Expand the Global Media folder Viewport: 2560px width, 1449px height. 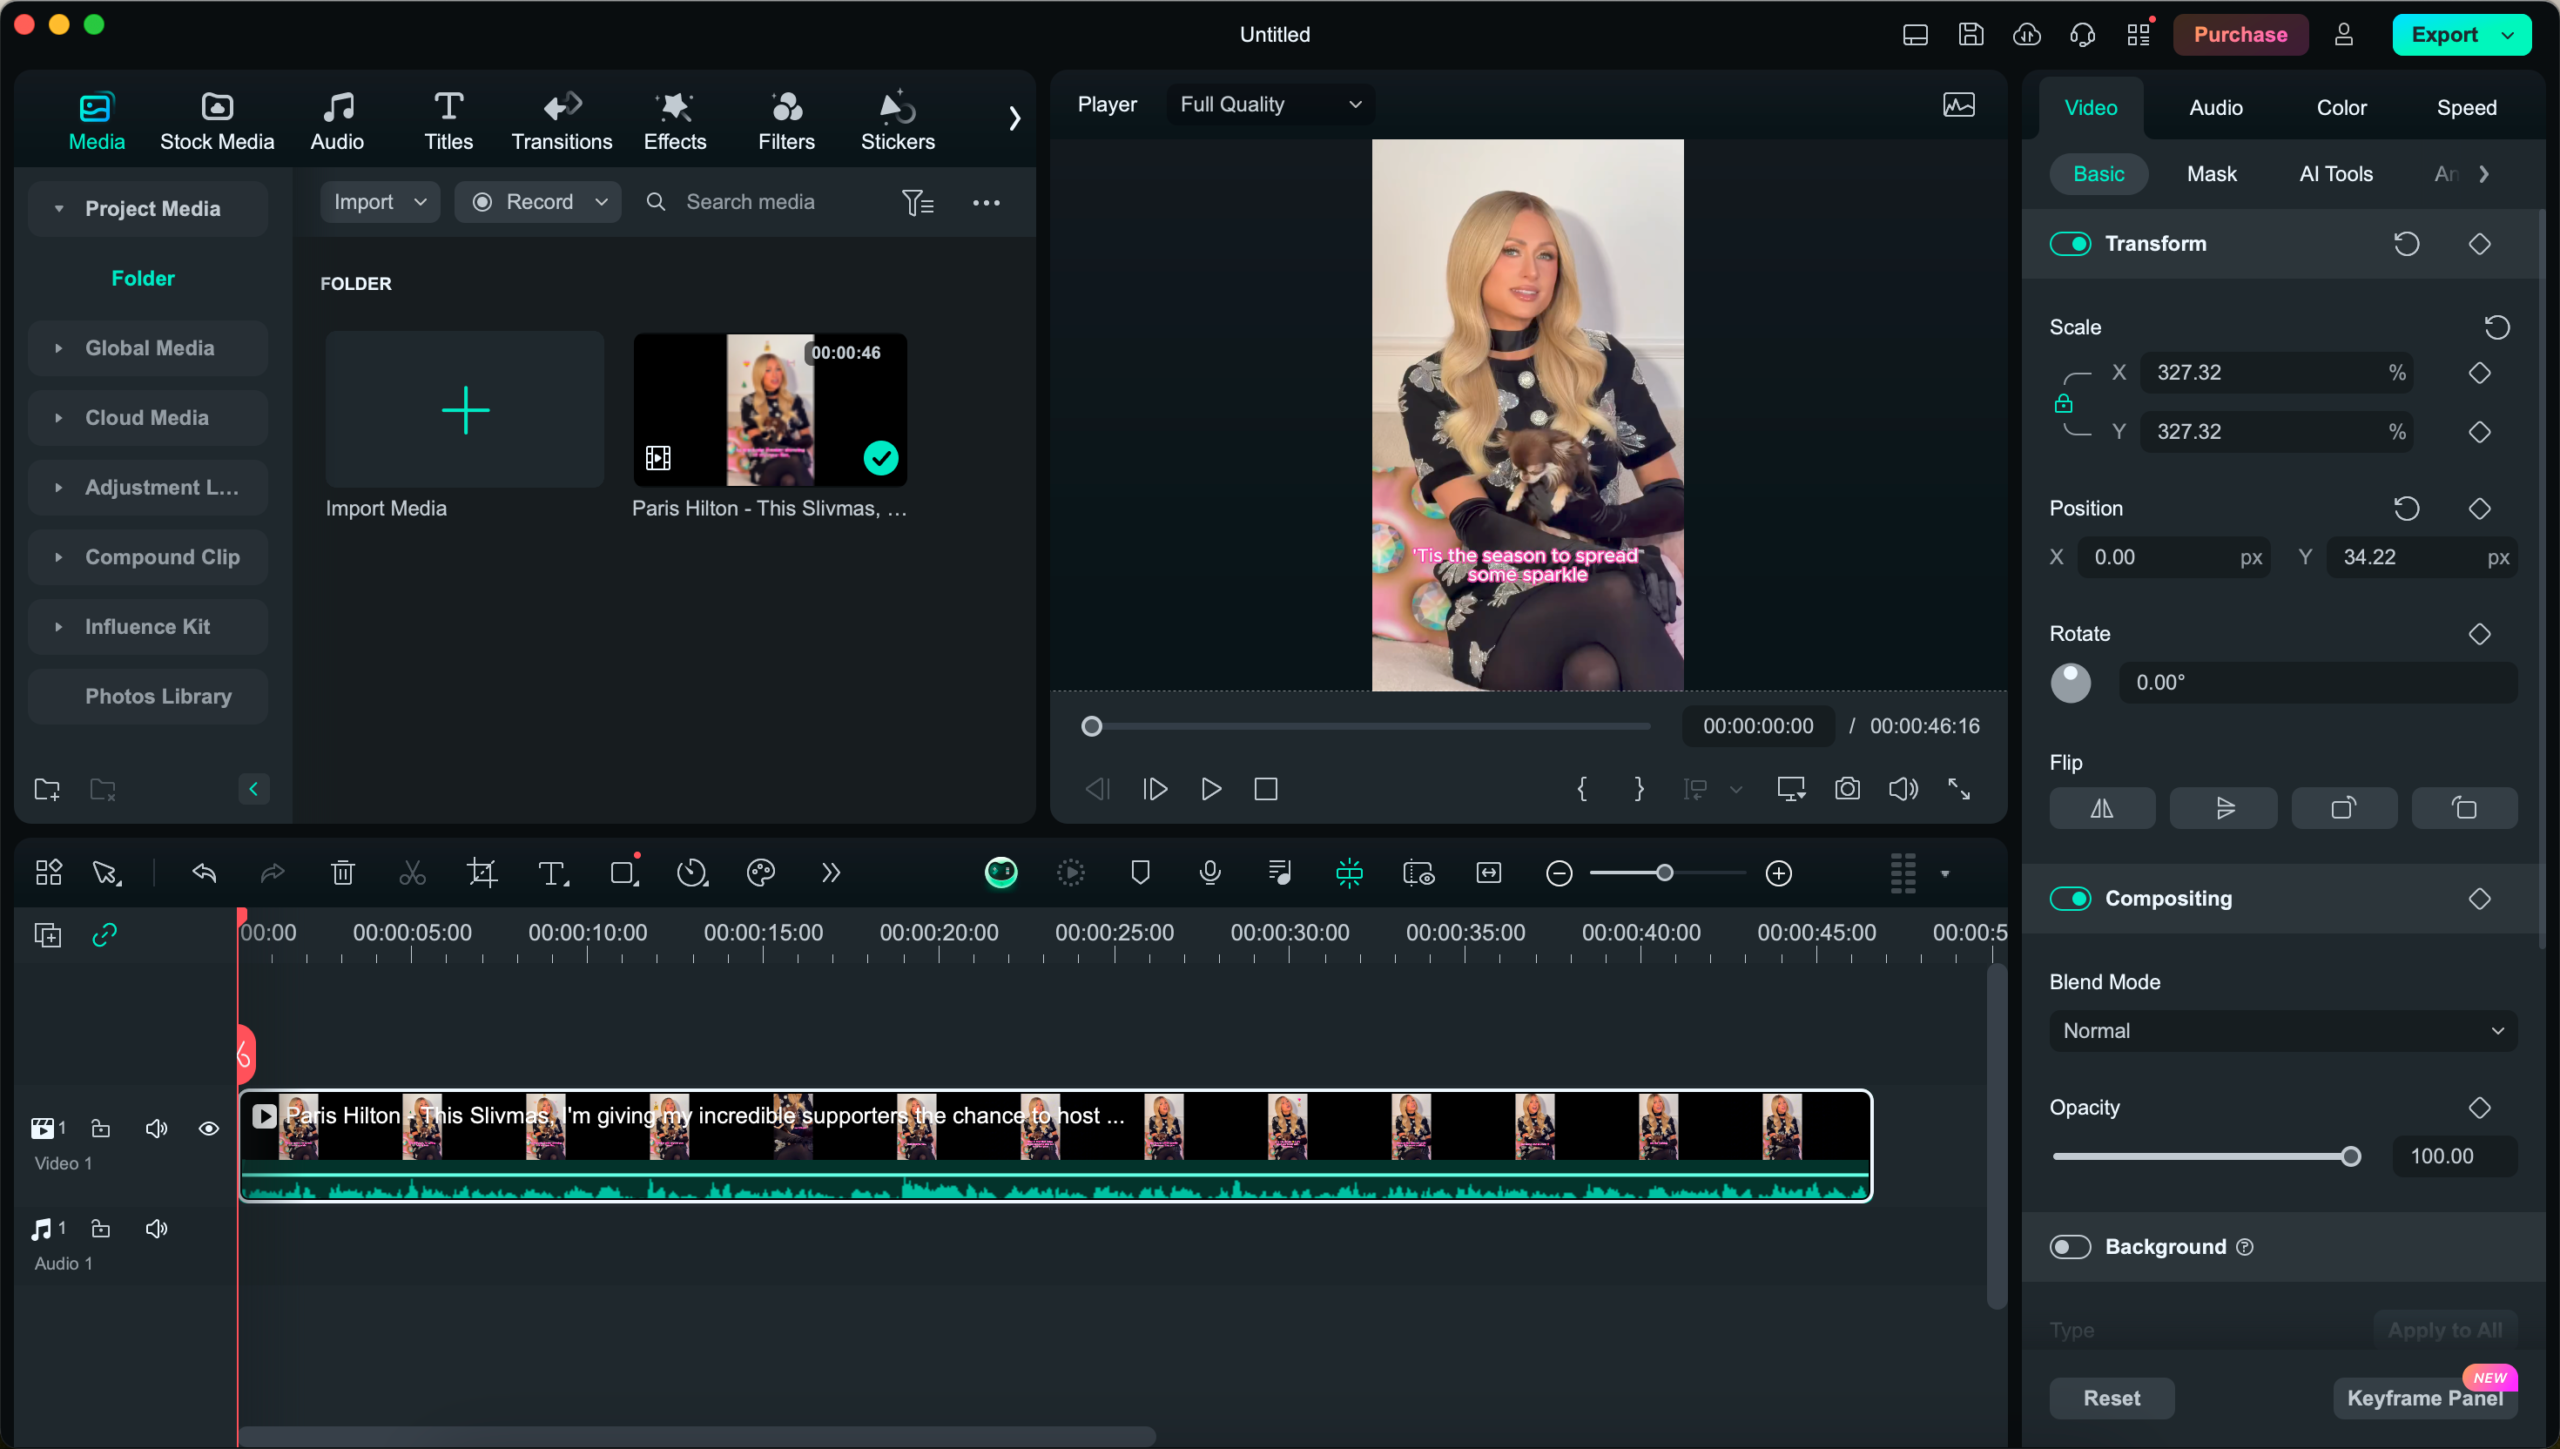click(x=59, y=347)
